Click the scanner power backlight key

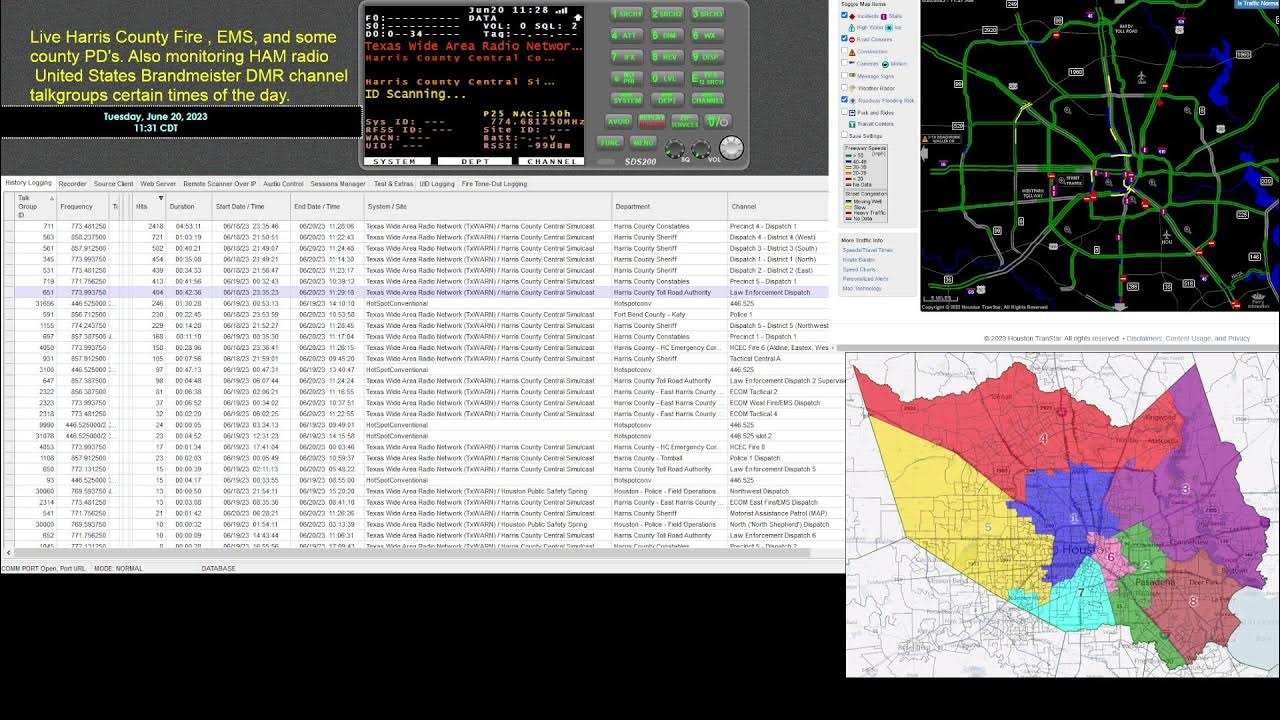click(x=718, y=121)
